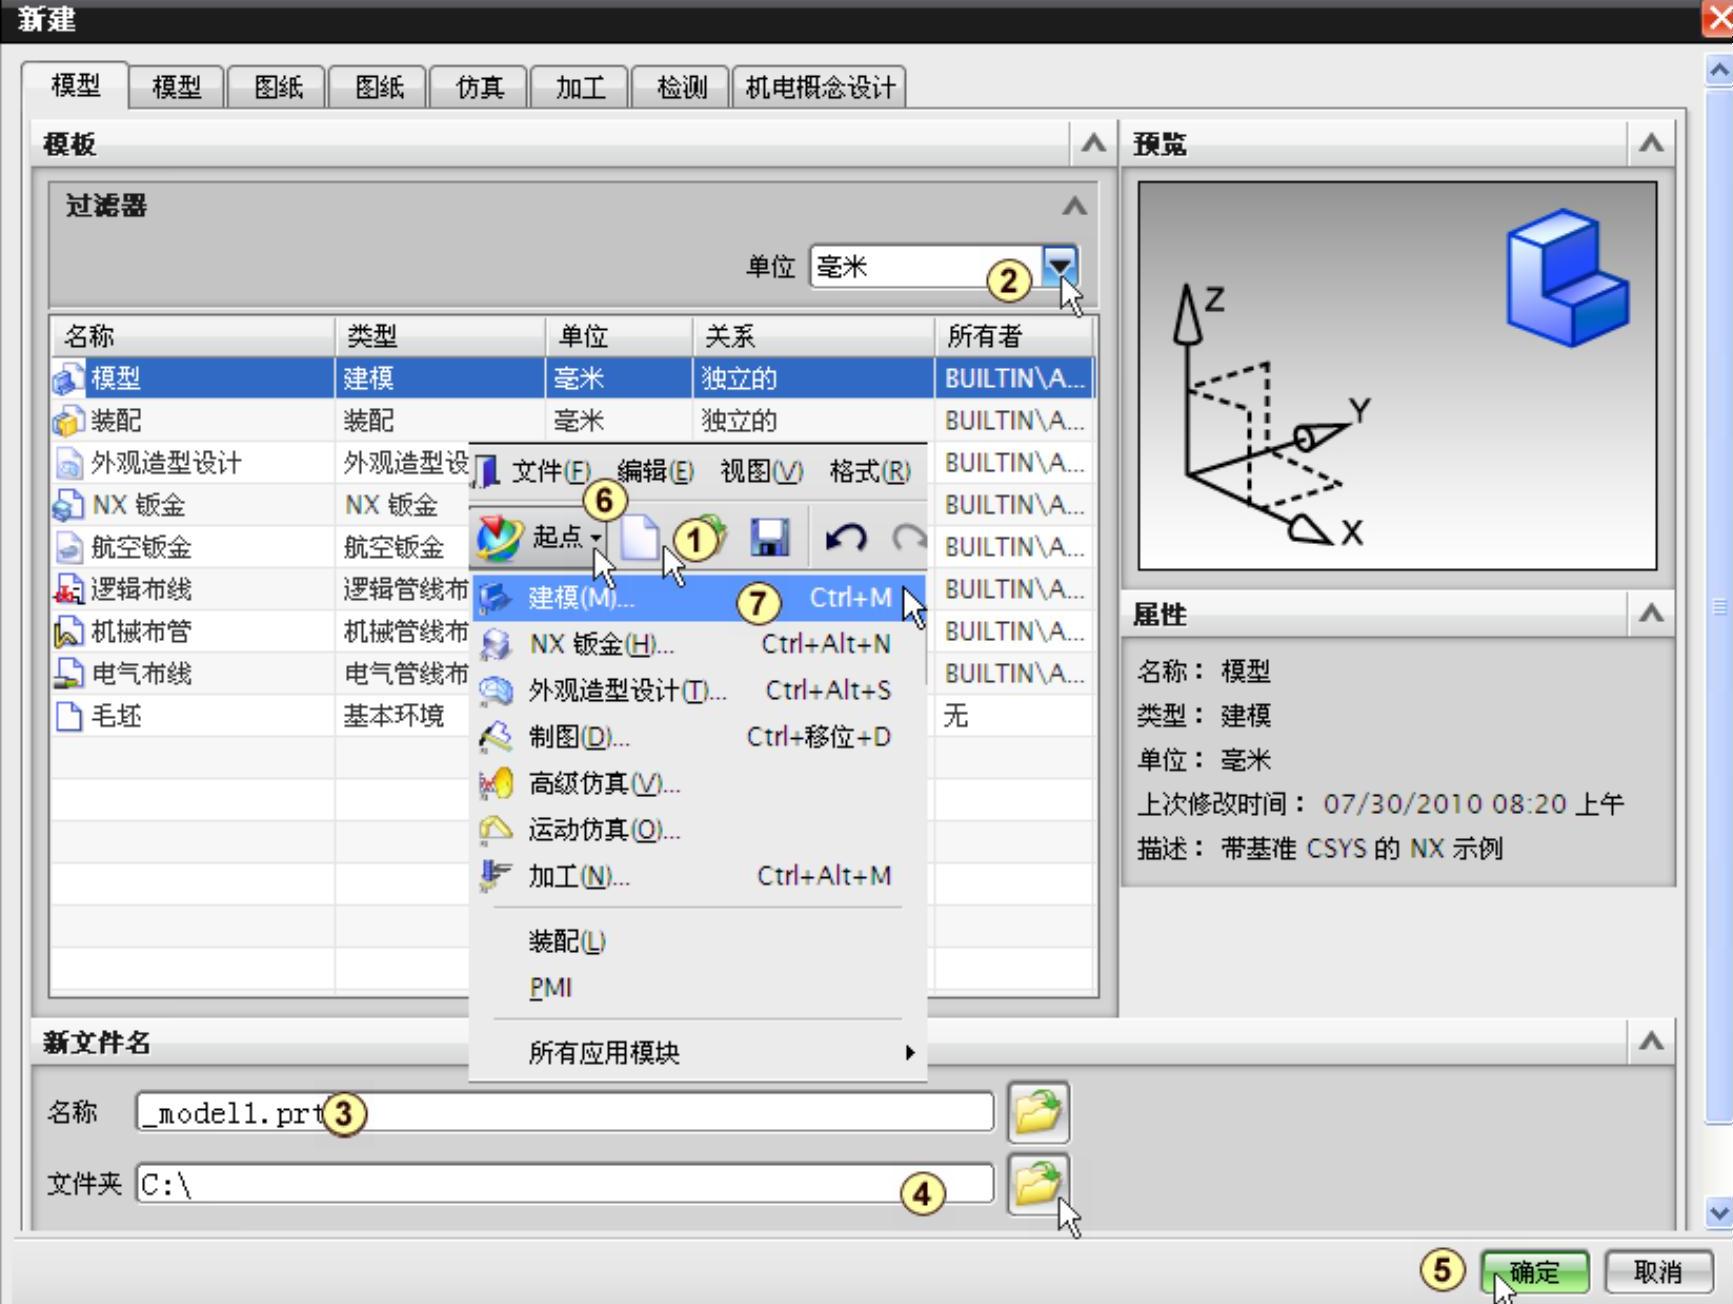Open the 编辑(E) menu
This screenshot has width=1733, height=1304.
(655, 471)
